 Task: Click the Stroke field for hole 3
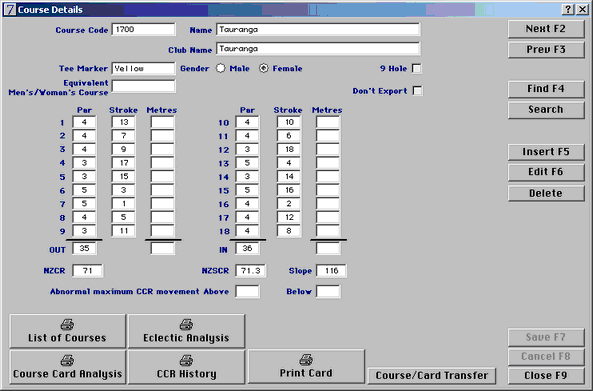click(124, 149)
